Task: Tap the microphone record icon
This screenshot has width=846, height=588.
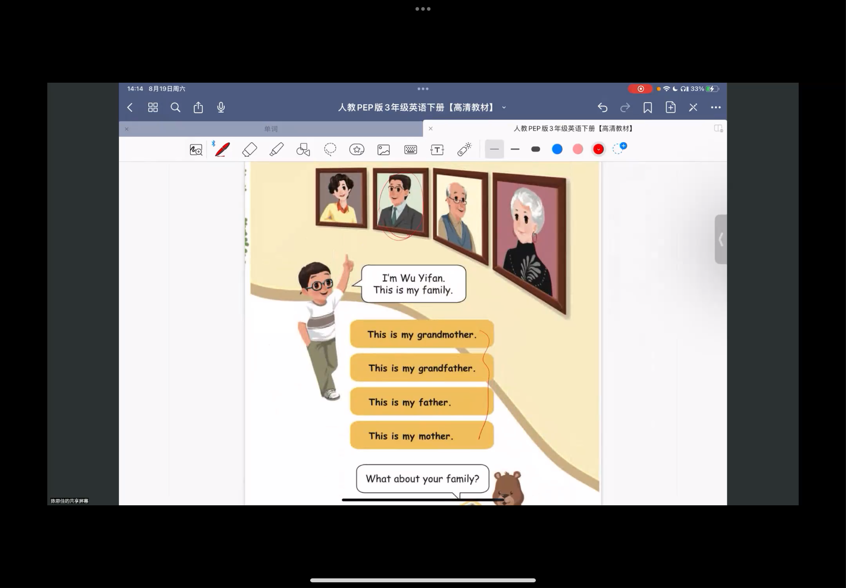Action: 221,107
